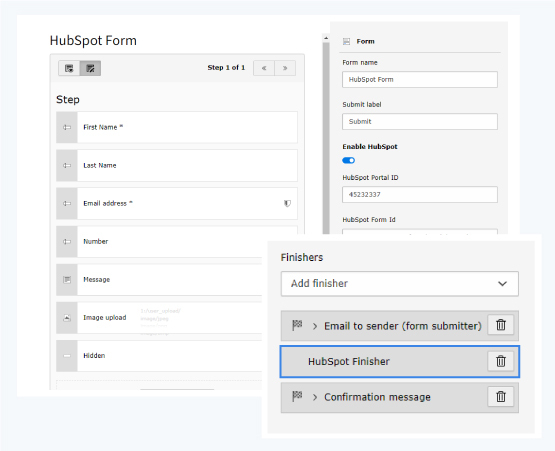555x451 pixels.
Task: Expand Email to sender finisher chevron
Action: tap(315, 326)
